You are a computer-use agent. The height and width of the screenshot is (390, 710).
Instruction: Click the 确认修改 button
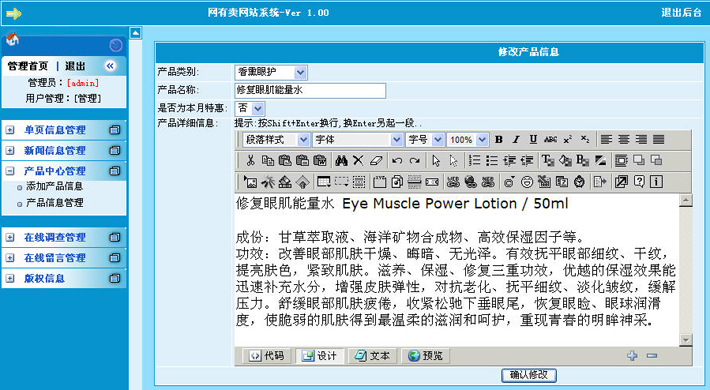[528, 375]
